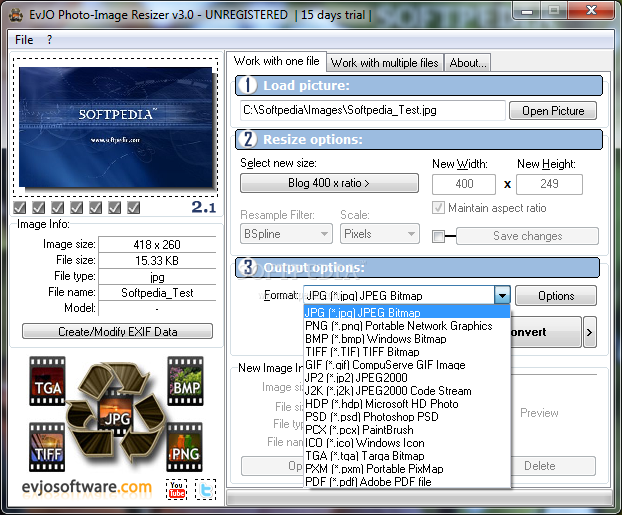Click the TGA format filmstrip icon
Viewport: 622px width, 515px height.
47,381
